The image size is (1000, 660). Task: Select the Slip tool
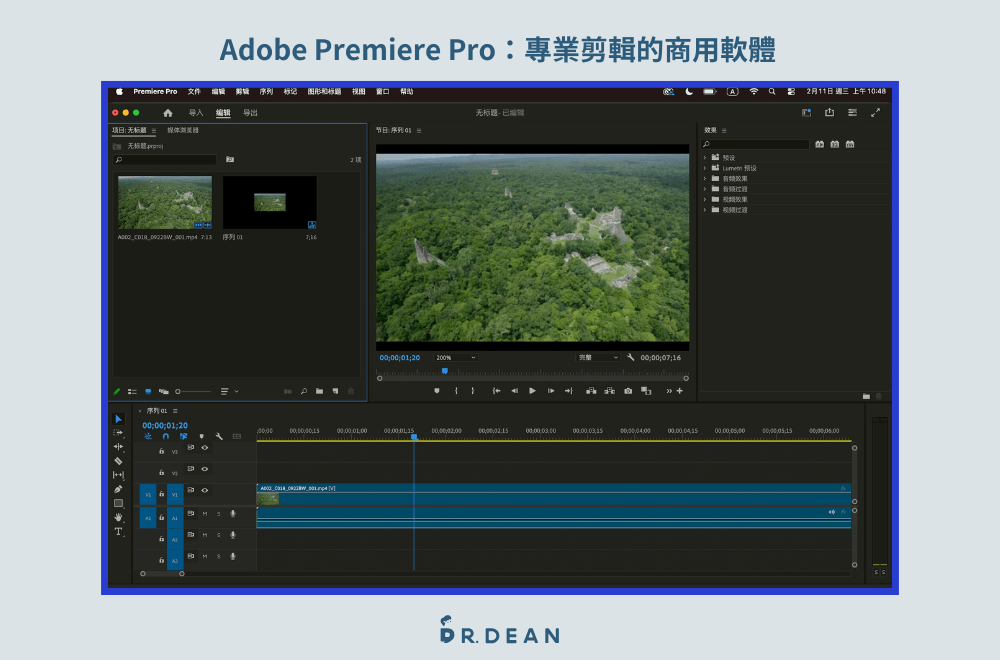pyautogui.click(x=118, y=475)
